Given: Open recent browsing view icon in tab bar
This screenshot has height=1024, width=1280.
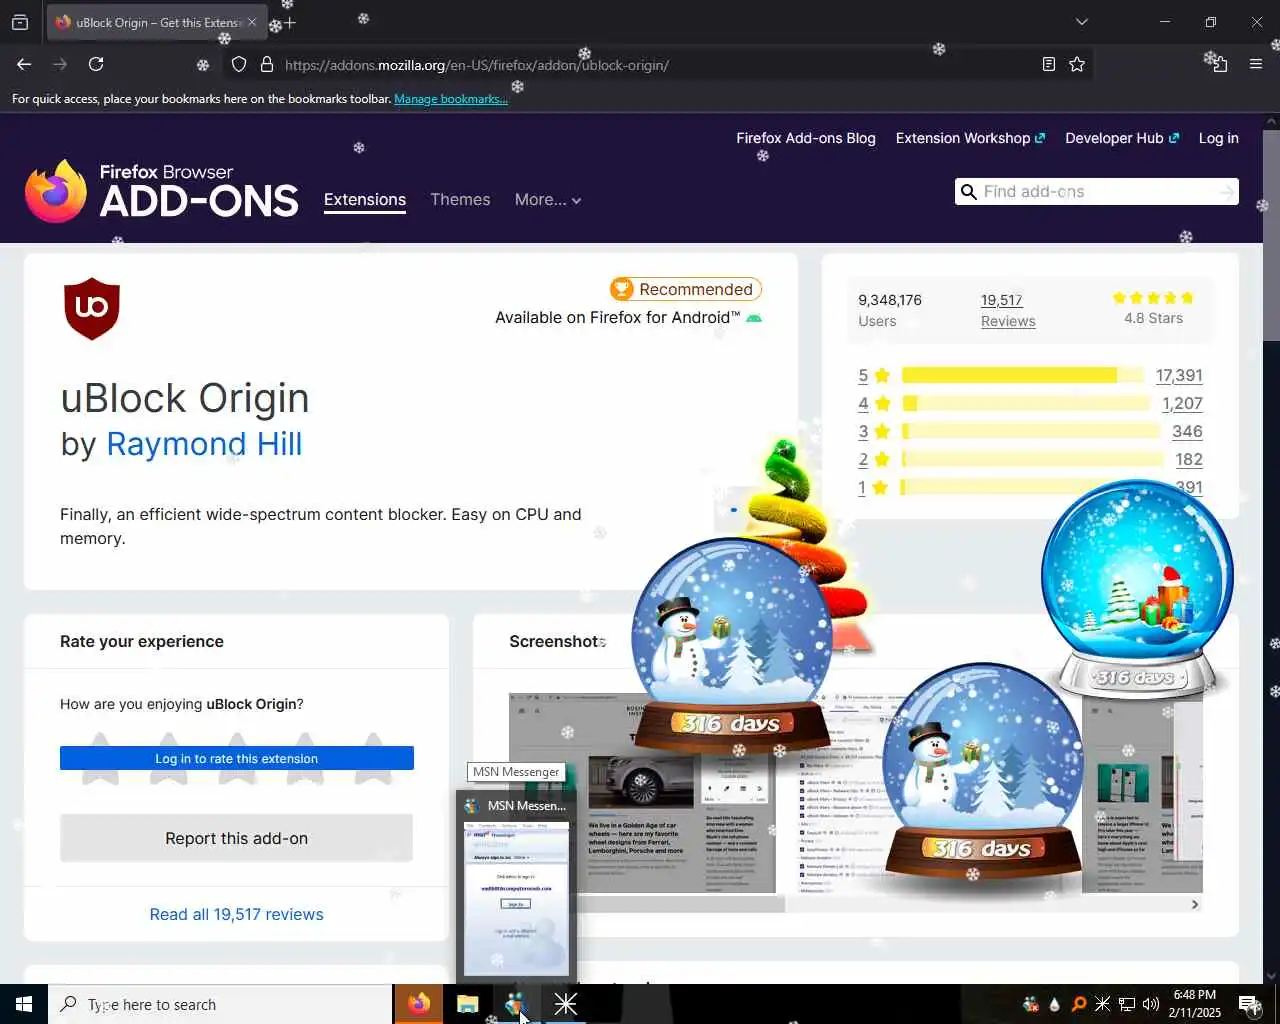Looking at the screenshot, I should pyautogui.click(x=20, y=22).
